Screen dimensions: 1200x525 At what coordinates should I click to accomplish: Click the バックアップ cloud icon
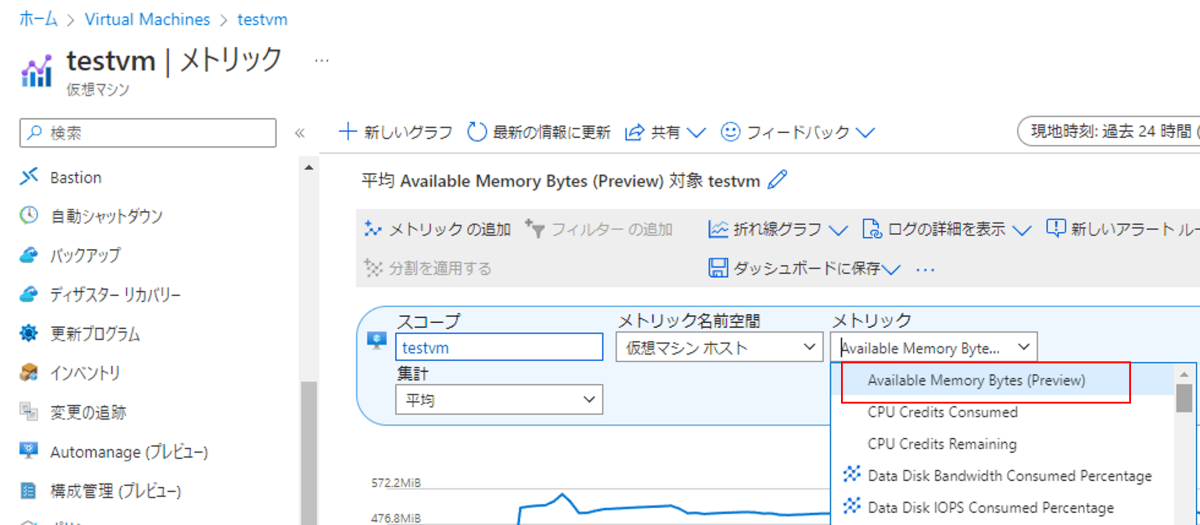click(x=29, y=255)
